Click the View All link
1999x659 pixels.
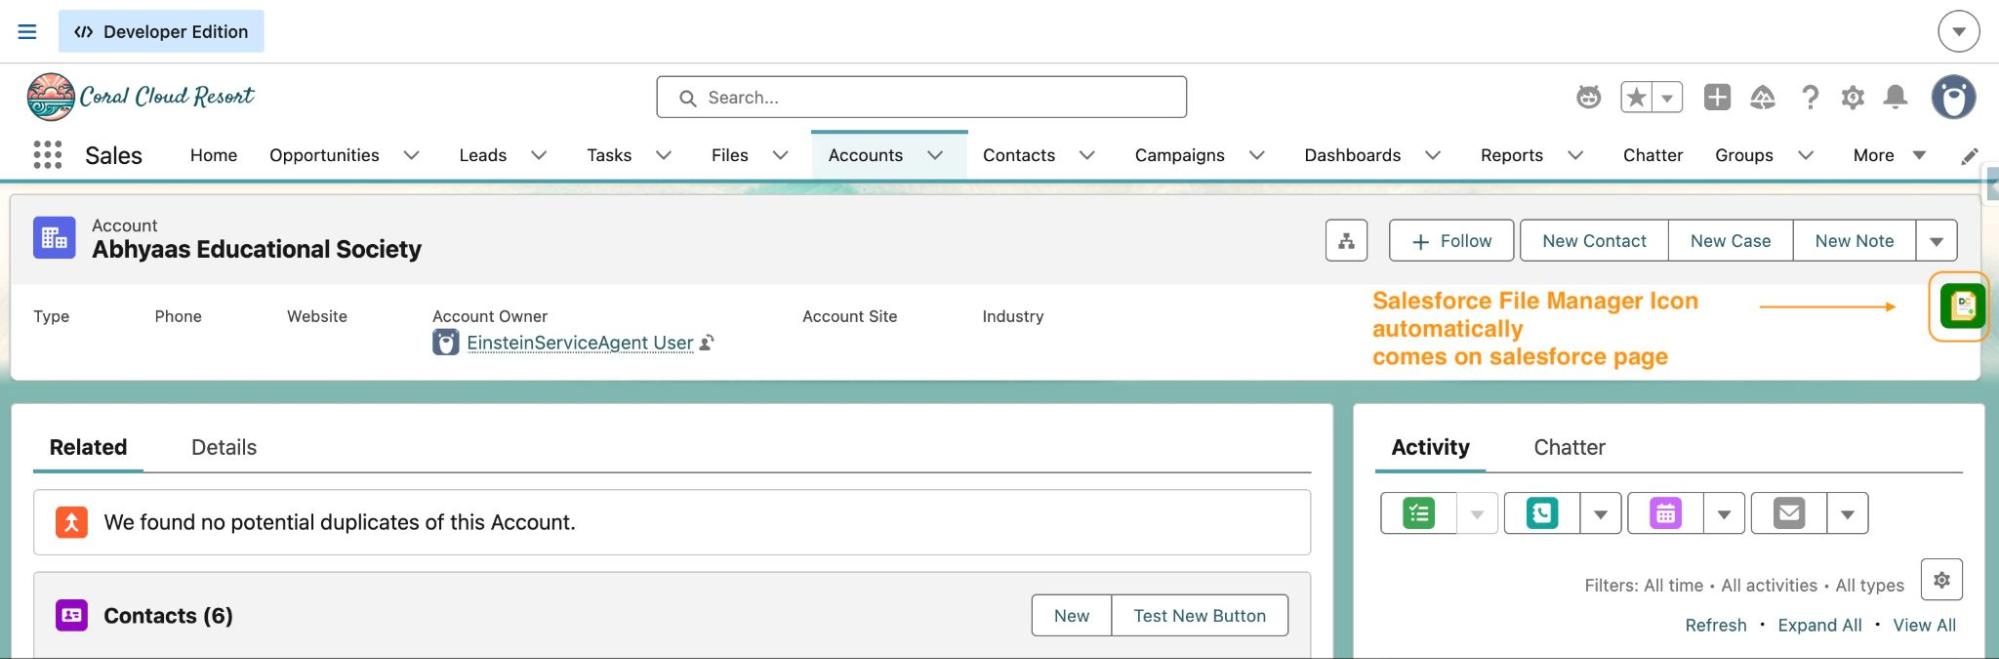[x=1924, y=625]
